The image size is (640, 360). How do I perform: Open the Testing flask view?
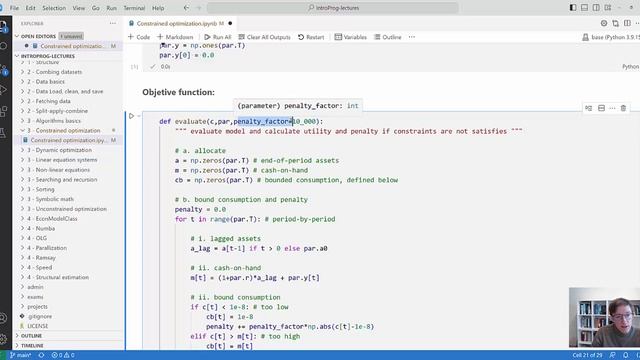point(3,132)
